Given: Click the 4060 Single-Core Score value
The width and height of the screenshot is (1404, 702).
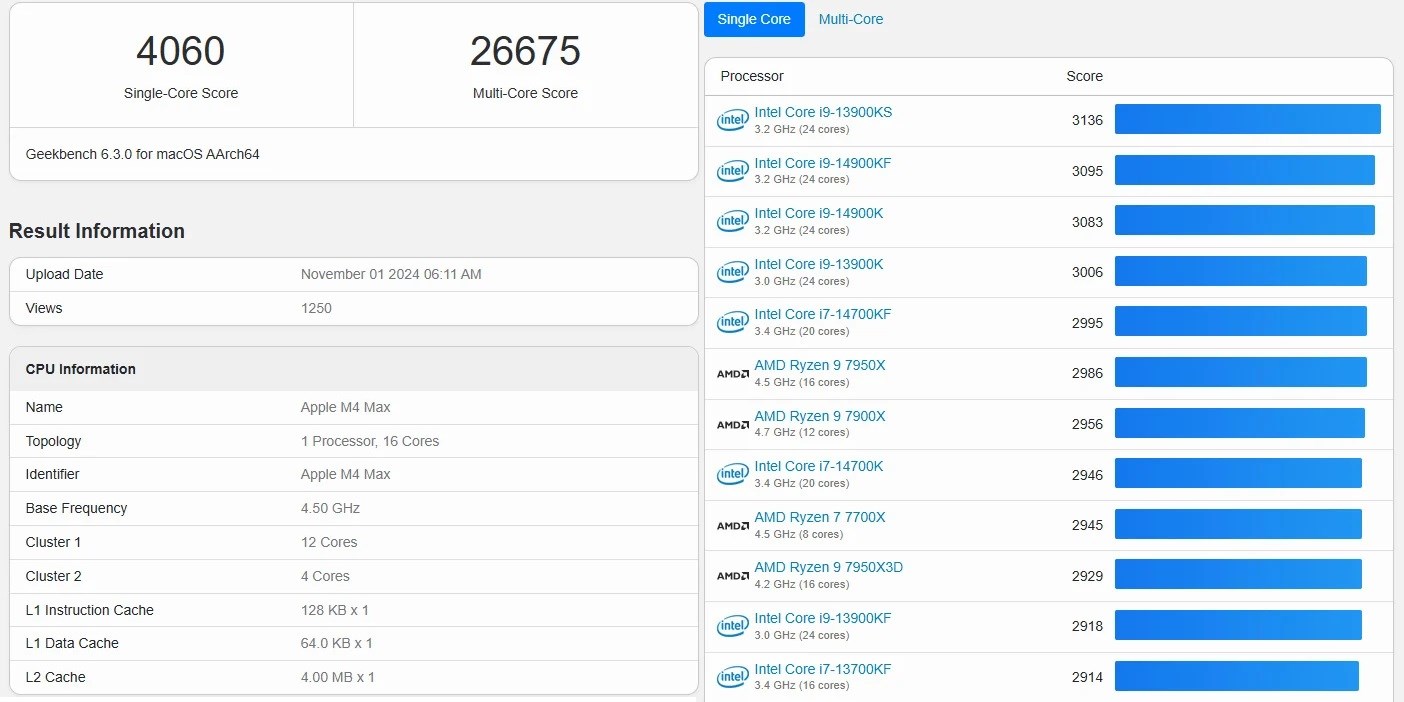Looking at the screenshot, I should tap(180, 52).
